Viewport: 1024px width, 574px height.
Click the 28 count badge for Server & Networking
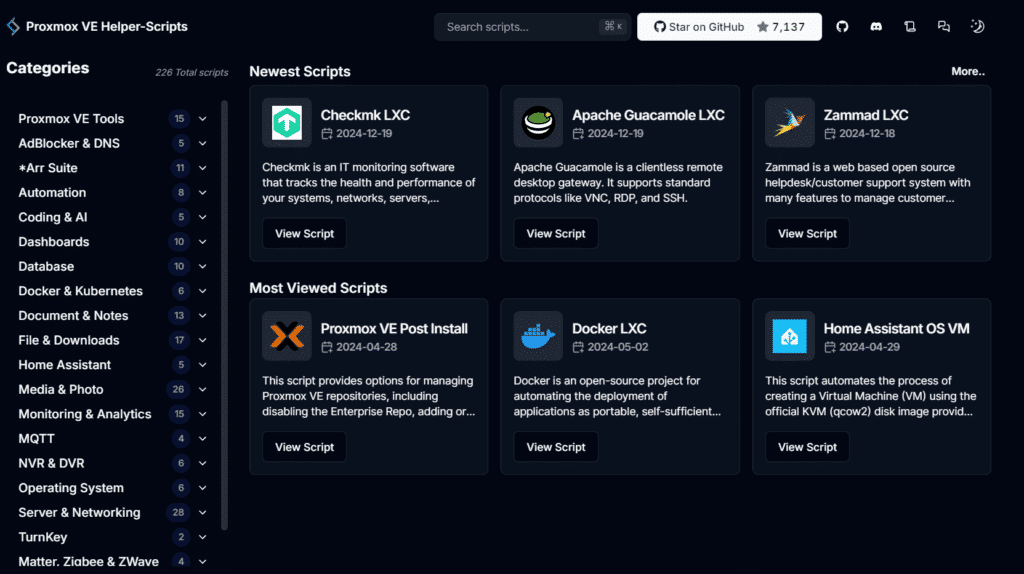tap(178, 513)
